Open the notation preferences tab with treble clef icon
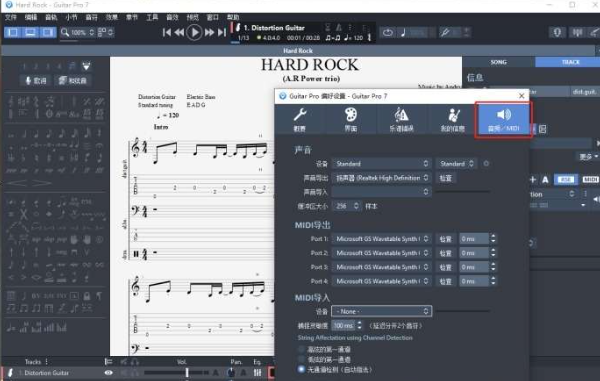 coord(401,119)
